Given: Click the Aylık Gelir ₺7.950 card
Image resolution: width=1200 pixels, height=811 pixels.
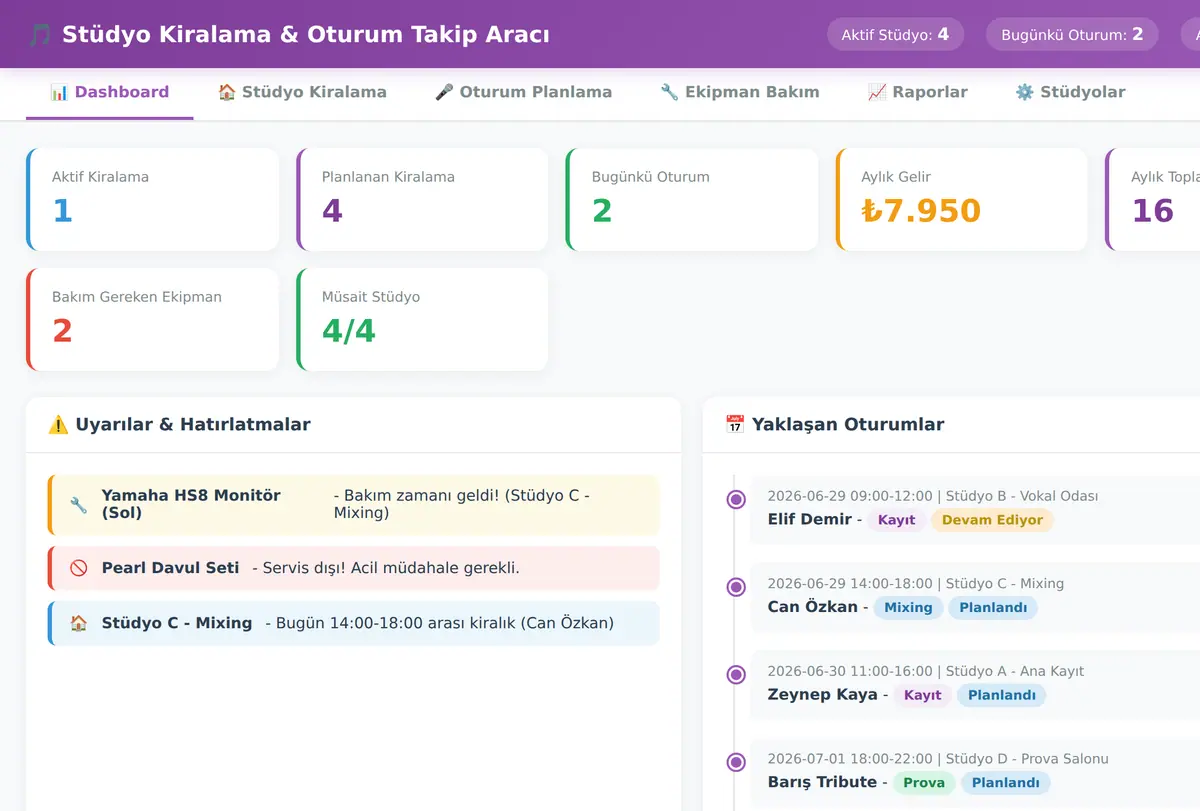Looking at the screenshot, I should tap(962, 199).
